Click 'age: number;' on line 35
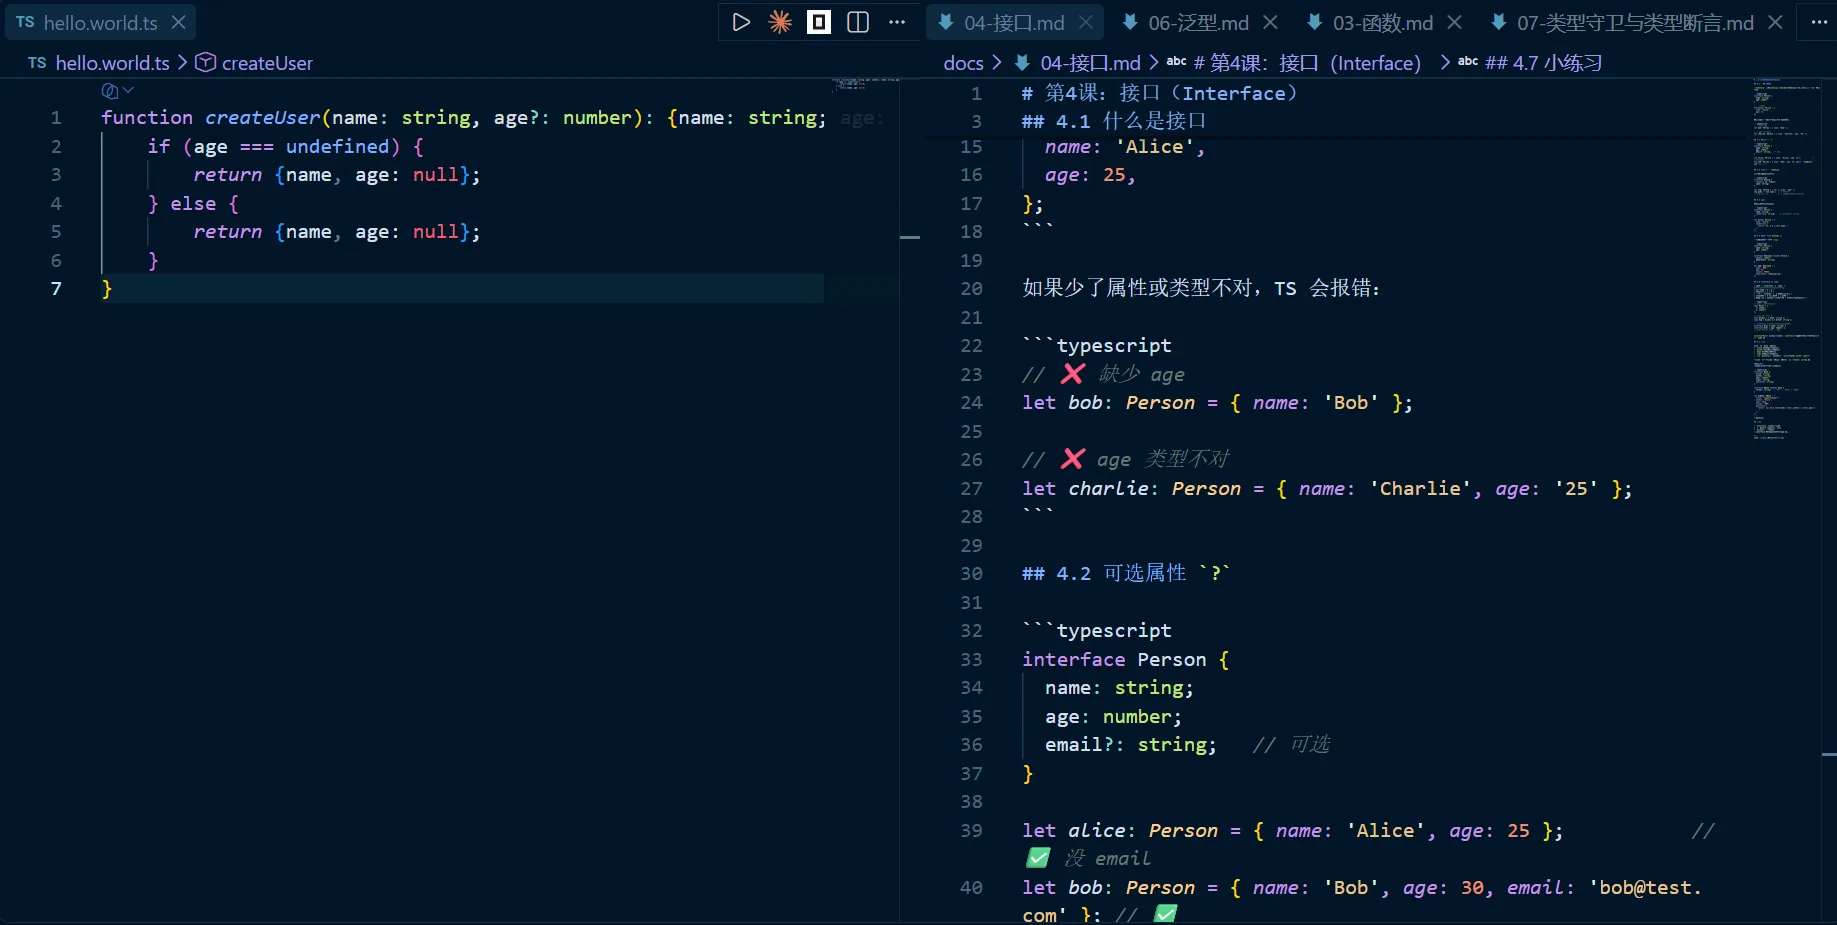1837x925 pixels. pos(1113,717)
